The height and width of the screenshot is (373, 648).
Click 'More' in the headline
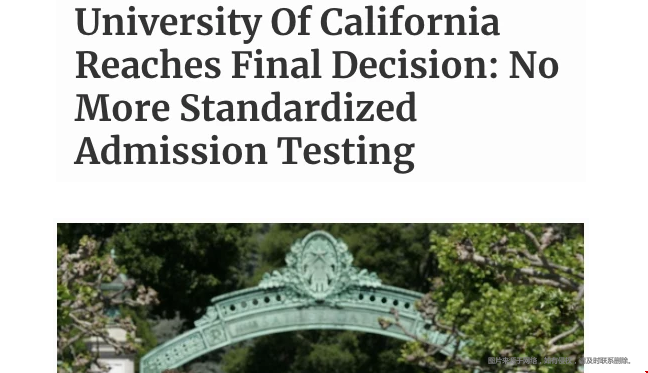pyautogui.click(x=122, y=107)
